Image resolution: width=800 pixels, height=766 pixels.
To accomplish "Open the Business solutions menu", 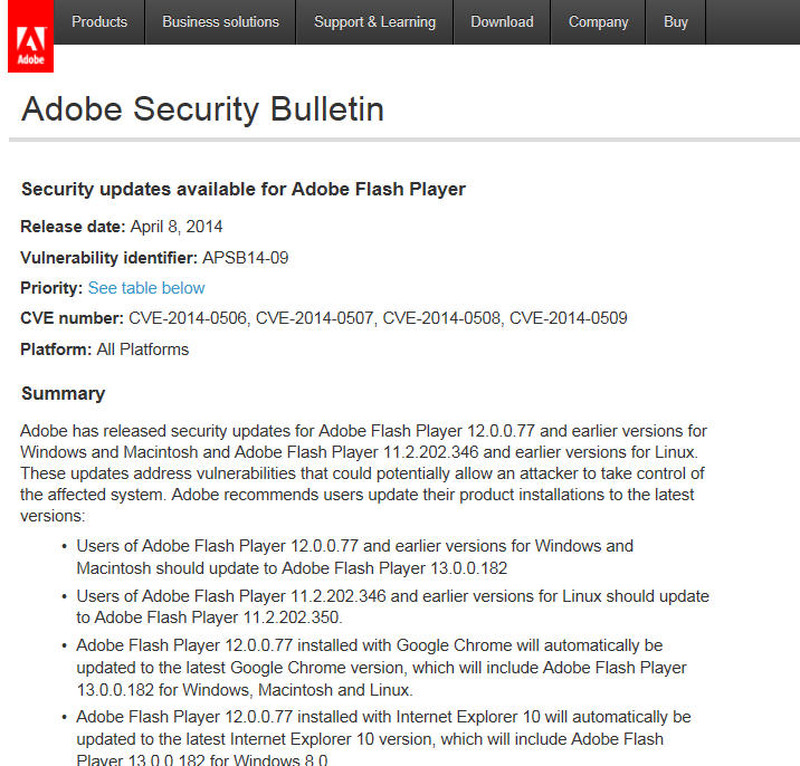I will coord(220,21).
